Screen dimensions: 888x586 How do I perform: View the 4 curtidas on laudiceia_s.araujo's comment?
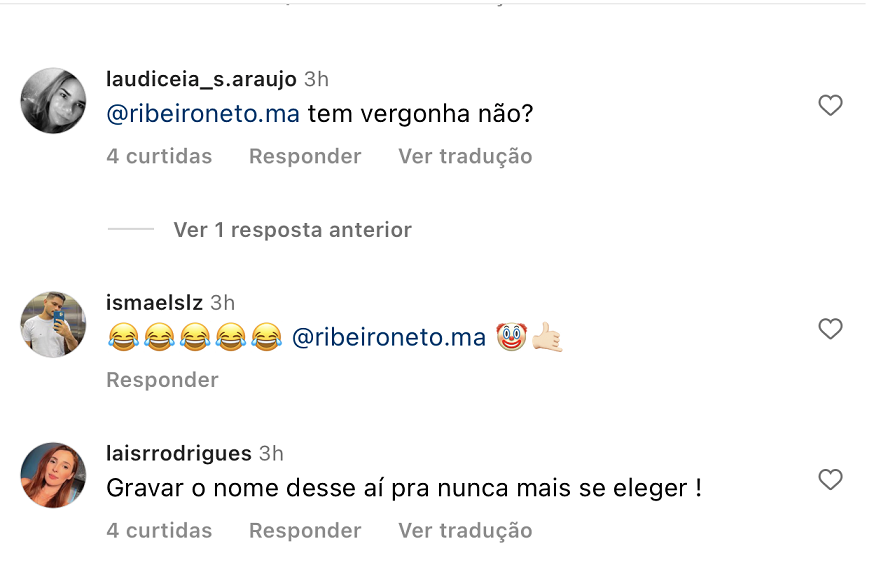tap(159, 156)
